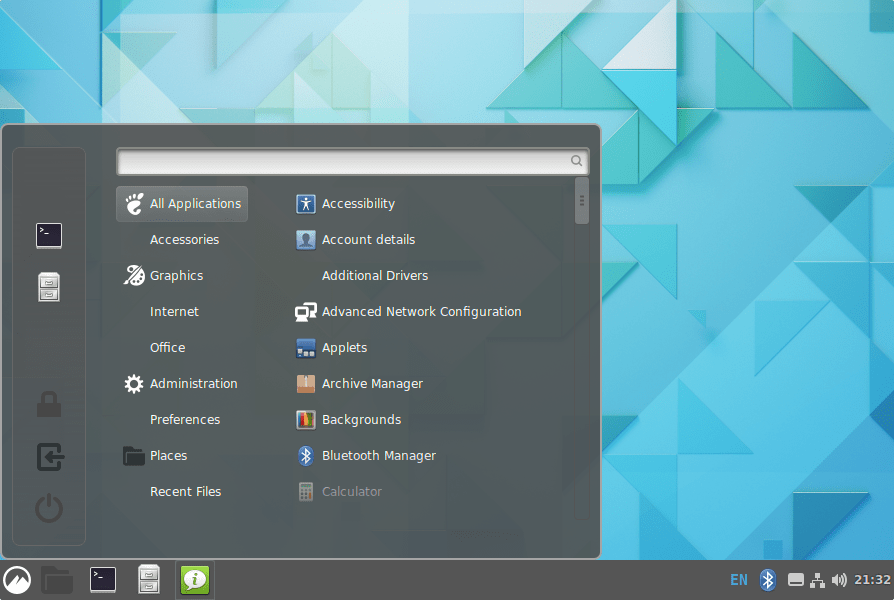This screenshot has width=894, height=600.
Task: Select the Accessories category
Action: coord(184,240)
